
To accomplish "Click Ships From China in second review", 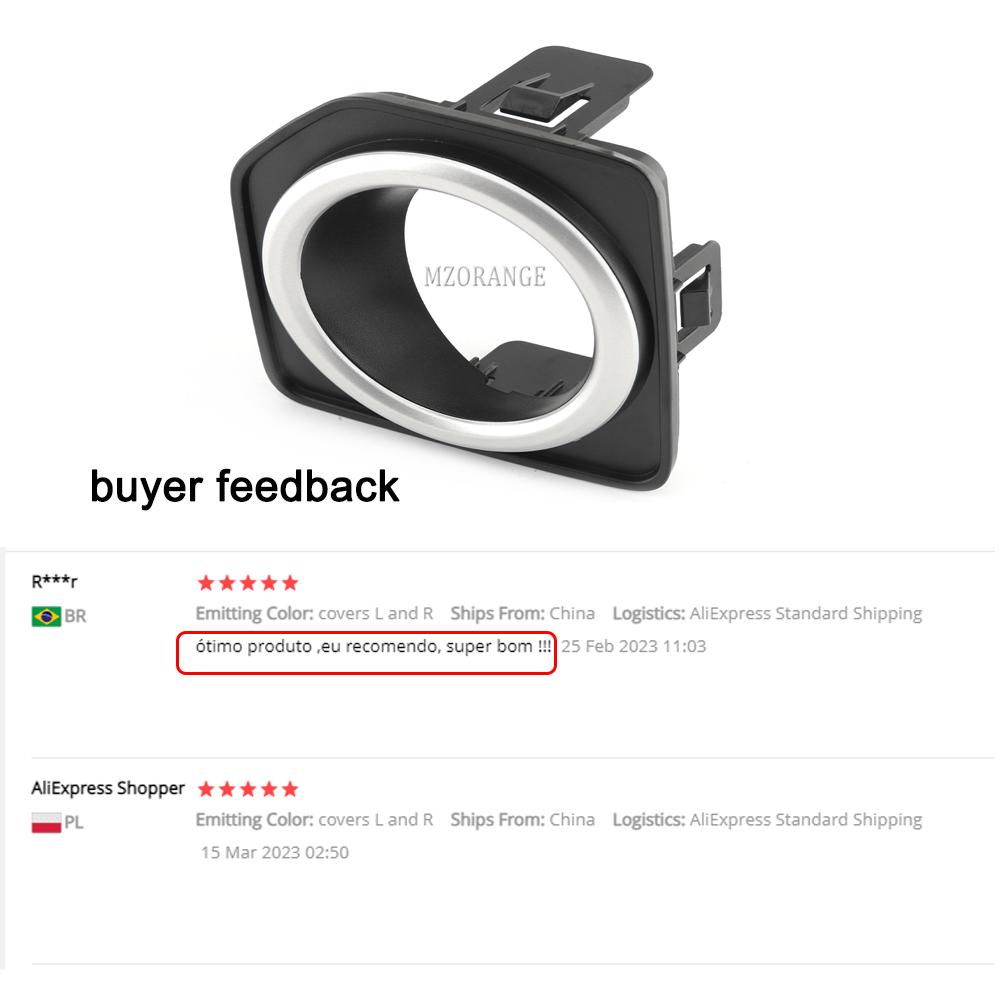I will [522, 820].
